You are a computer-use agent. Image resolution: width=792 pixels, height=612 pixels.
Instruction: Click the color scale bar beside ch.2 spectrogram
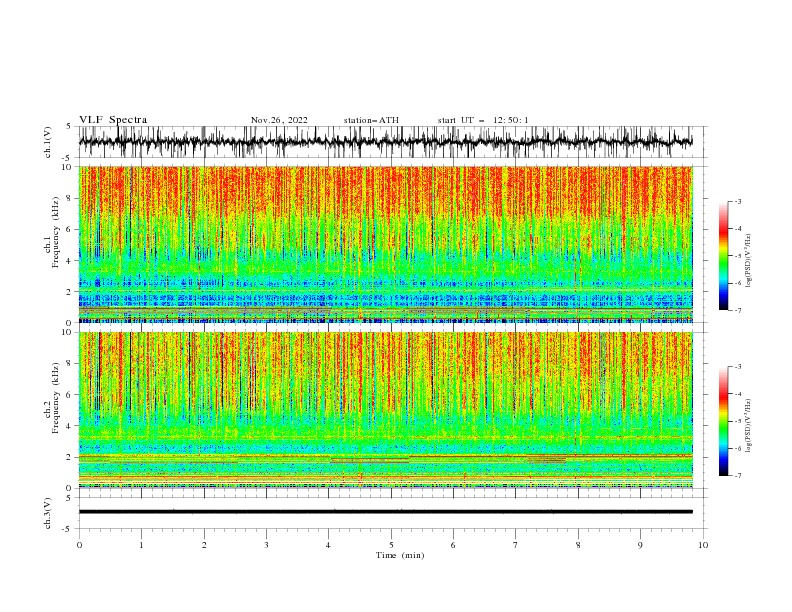pos(723,421)
